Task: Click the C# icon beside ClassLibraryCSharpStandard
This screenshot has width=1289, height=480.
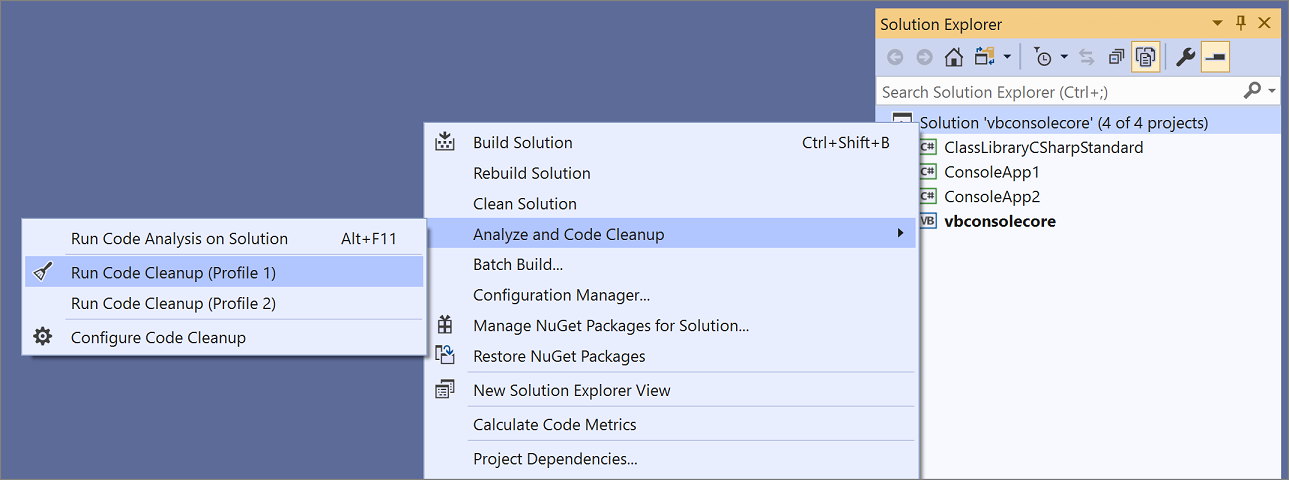Action: tap(928, 147)
